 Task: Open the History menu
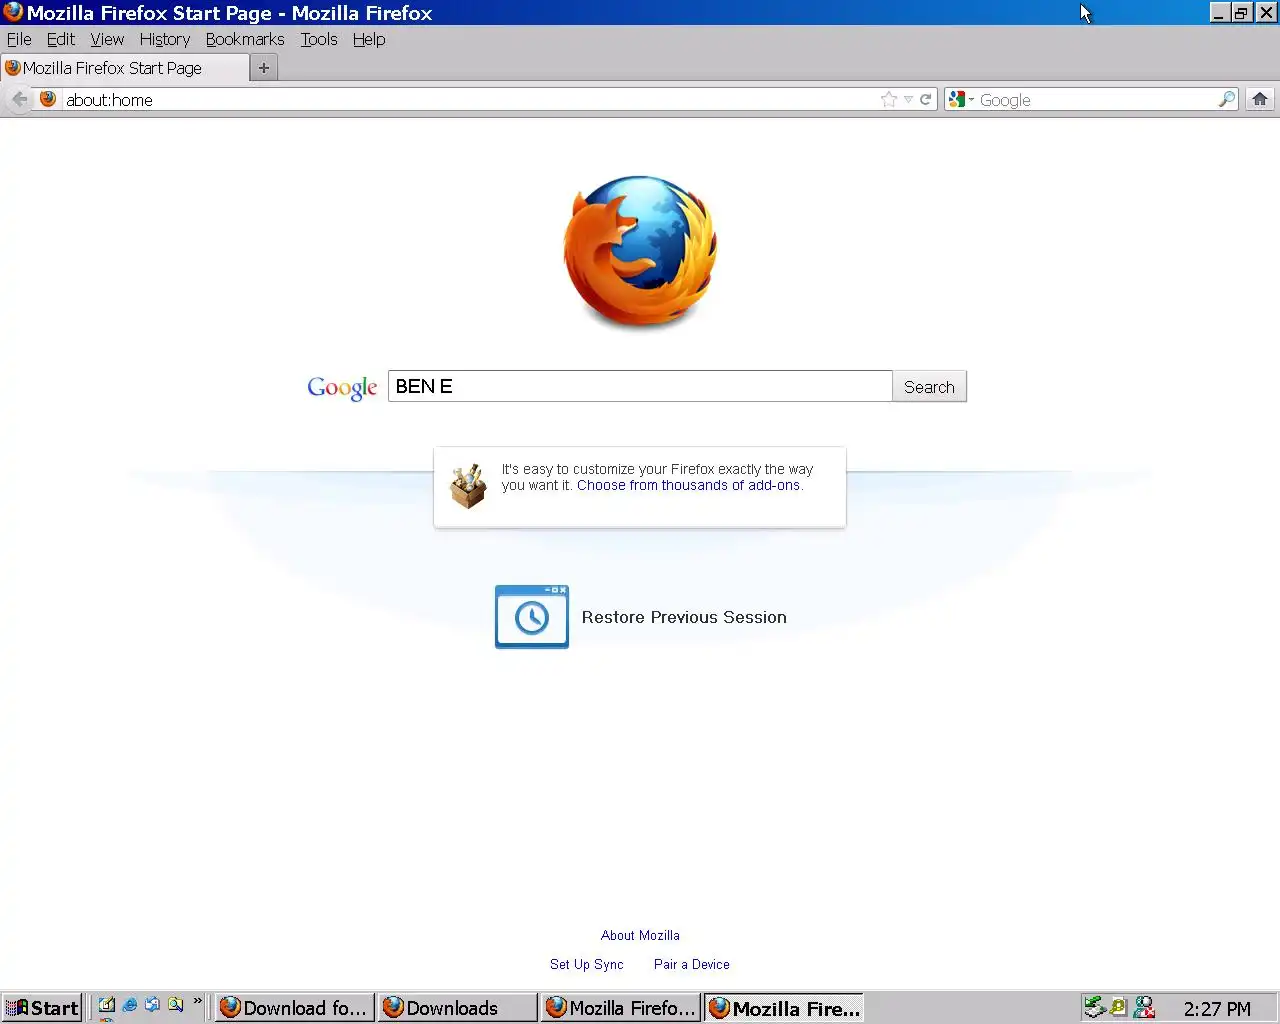pyautogui.click(x=165, y=39)
